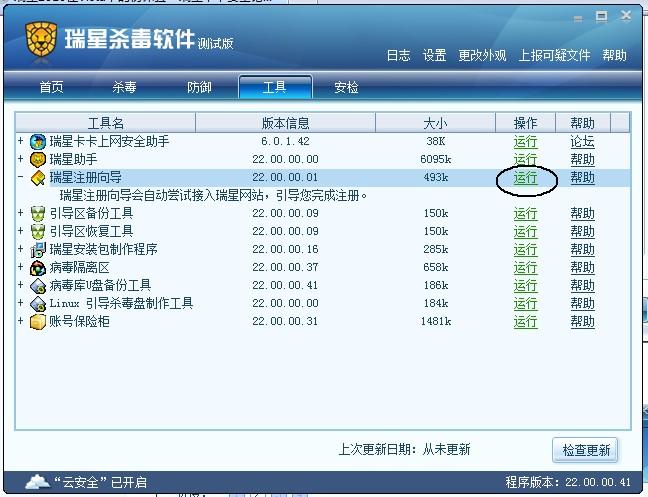Click the 账号保险柜 safe icon

point(38,322)
